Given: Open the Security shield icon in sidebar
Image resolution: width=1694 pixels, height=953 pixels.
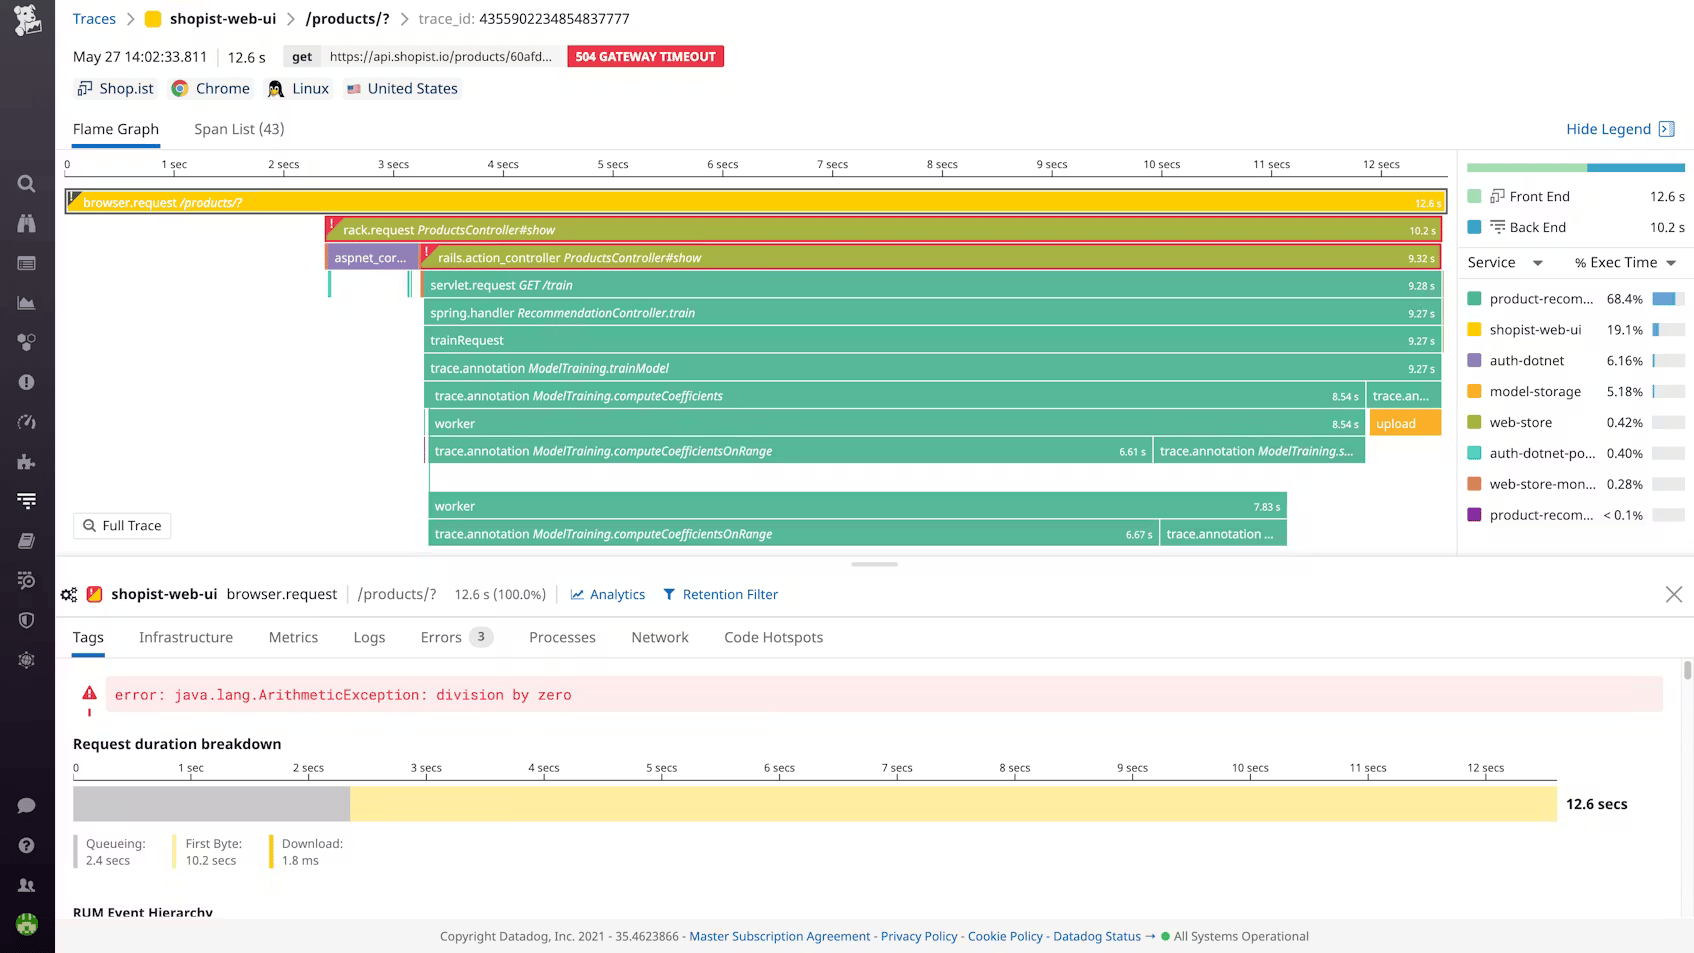Looking at the screenshot, I should click(26, 620).
